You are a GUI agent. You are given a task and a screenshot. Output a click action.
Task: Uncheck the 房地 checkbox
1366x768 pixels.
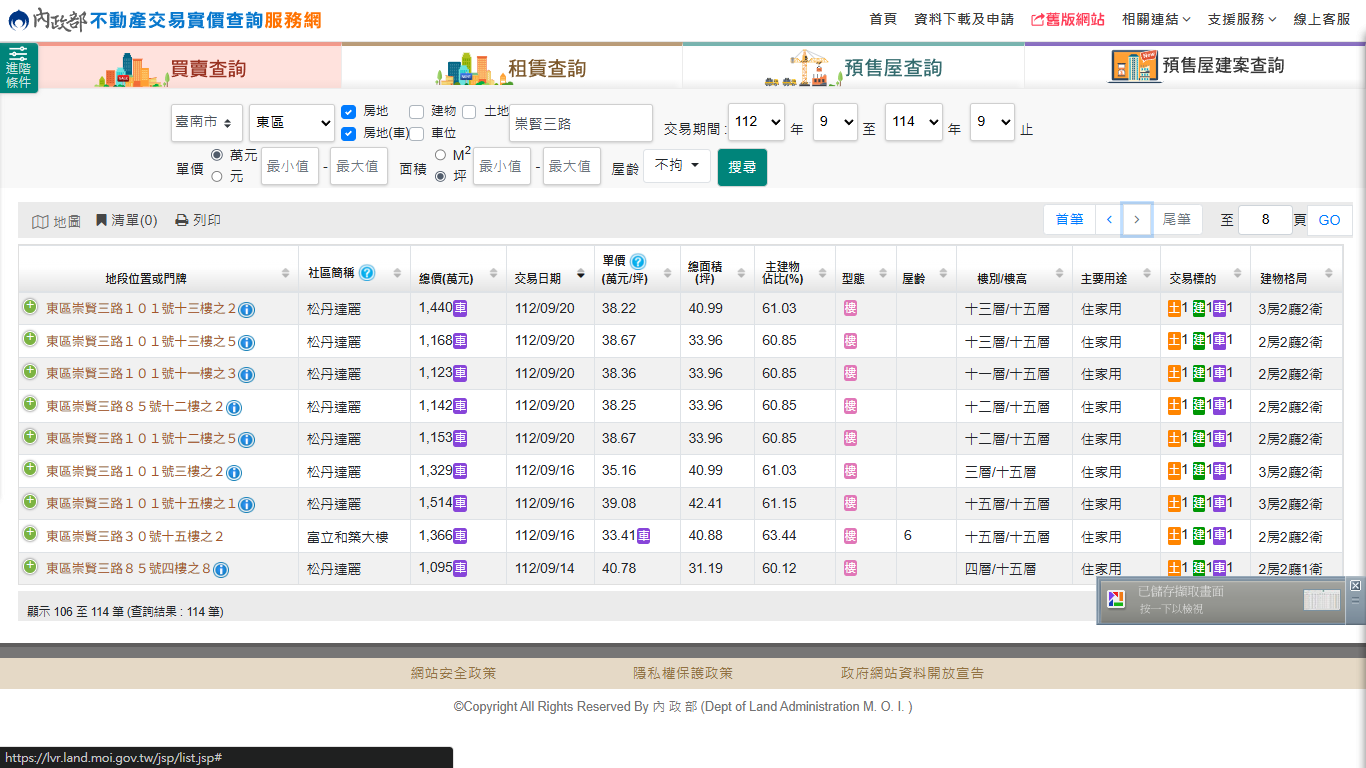point(348,111)
